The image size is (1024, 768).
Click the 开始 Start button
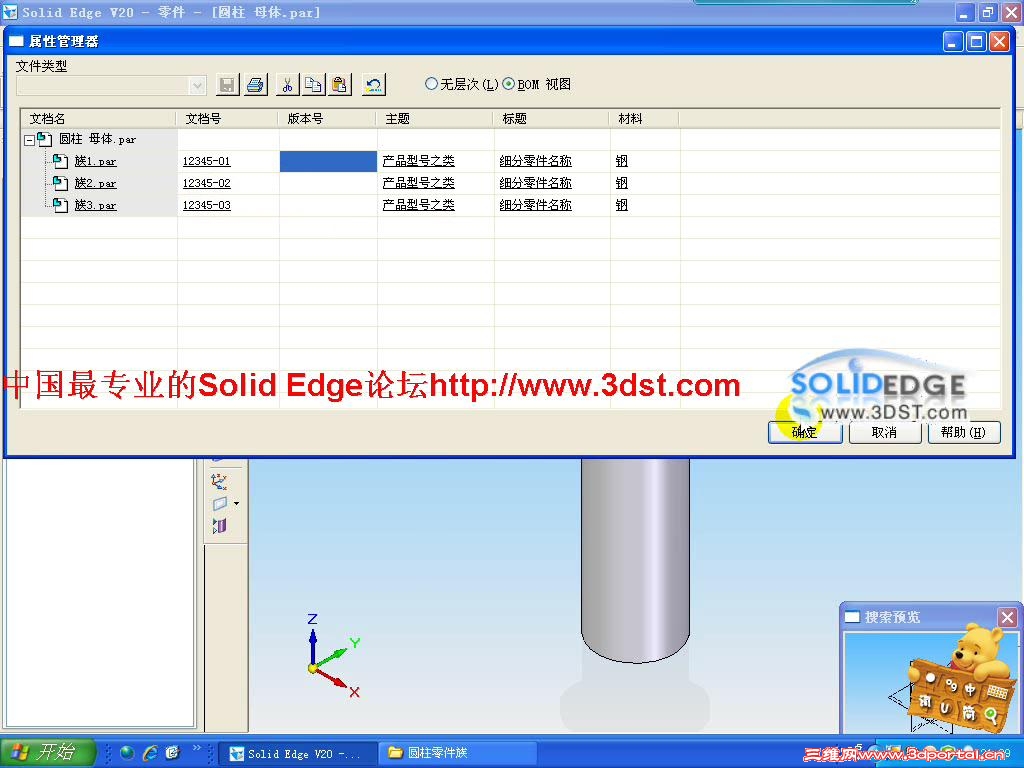48,752
